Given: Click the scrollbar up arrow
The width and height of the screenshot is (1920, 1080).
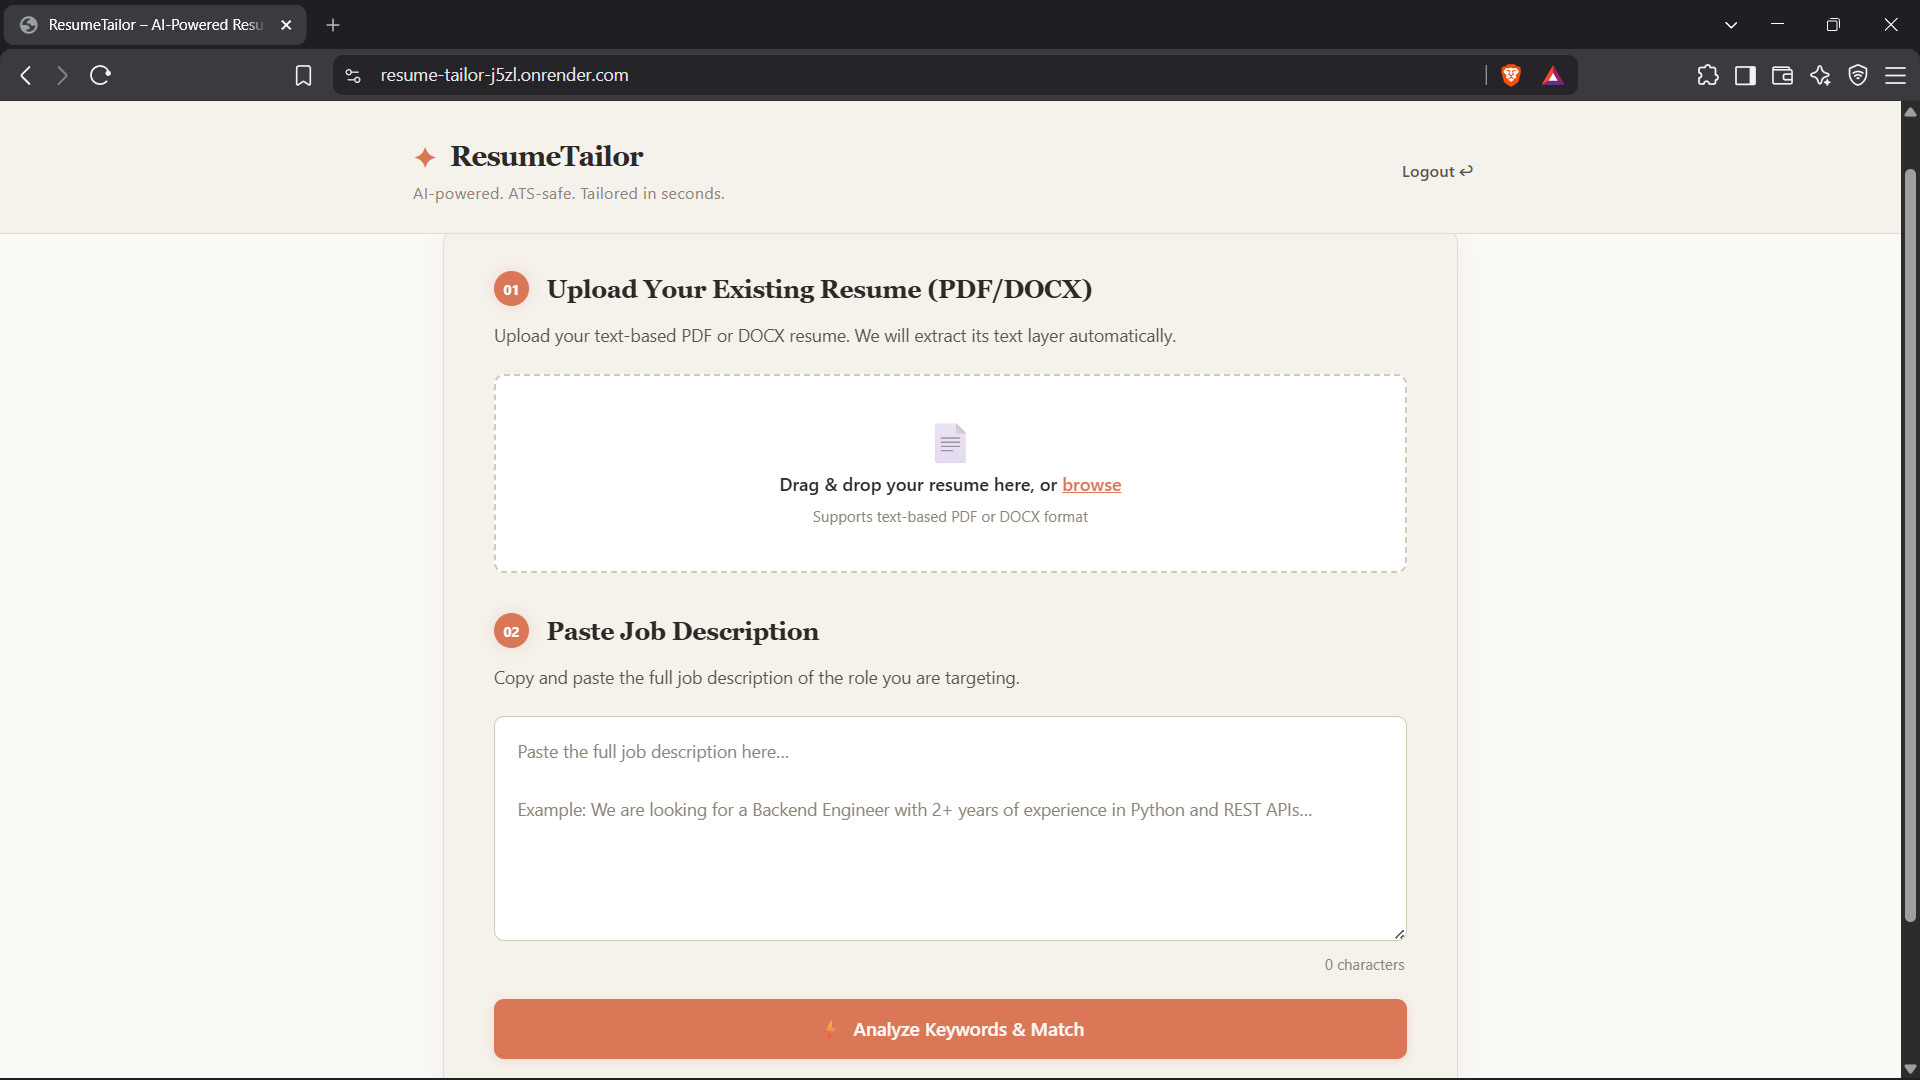Looking at the screenshot, I should 1910,111.
